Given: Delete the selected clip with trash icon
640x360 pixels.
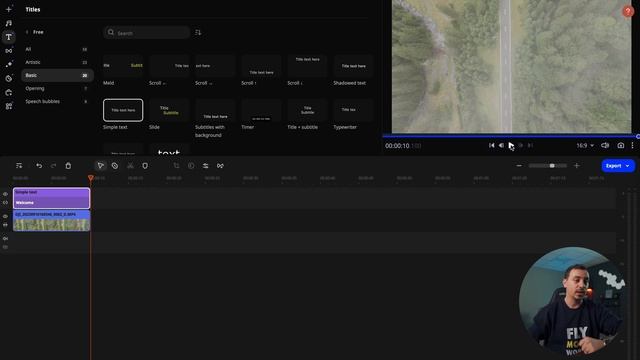Looking at the screenshot, I should (x=68, y=166).
